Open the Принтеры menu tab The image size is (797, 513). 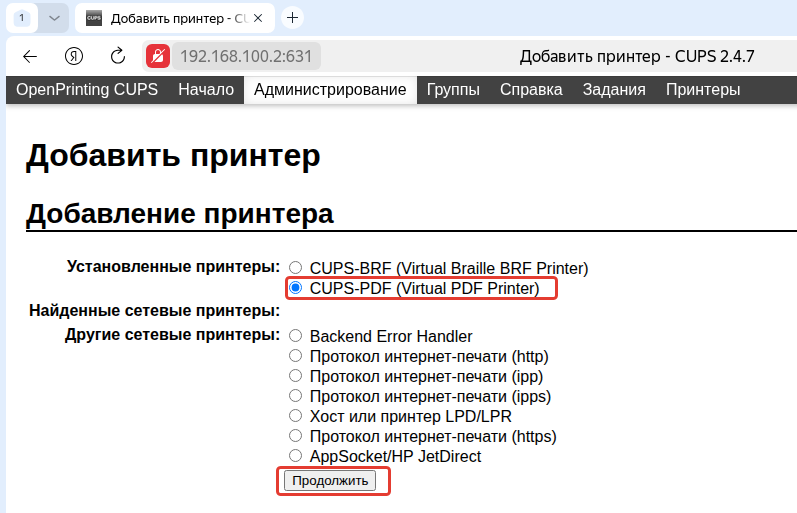pyautogui.click(x=703, y=90)
